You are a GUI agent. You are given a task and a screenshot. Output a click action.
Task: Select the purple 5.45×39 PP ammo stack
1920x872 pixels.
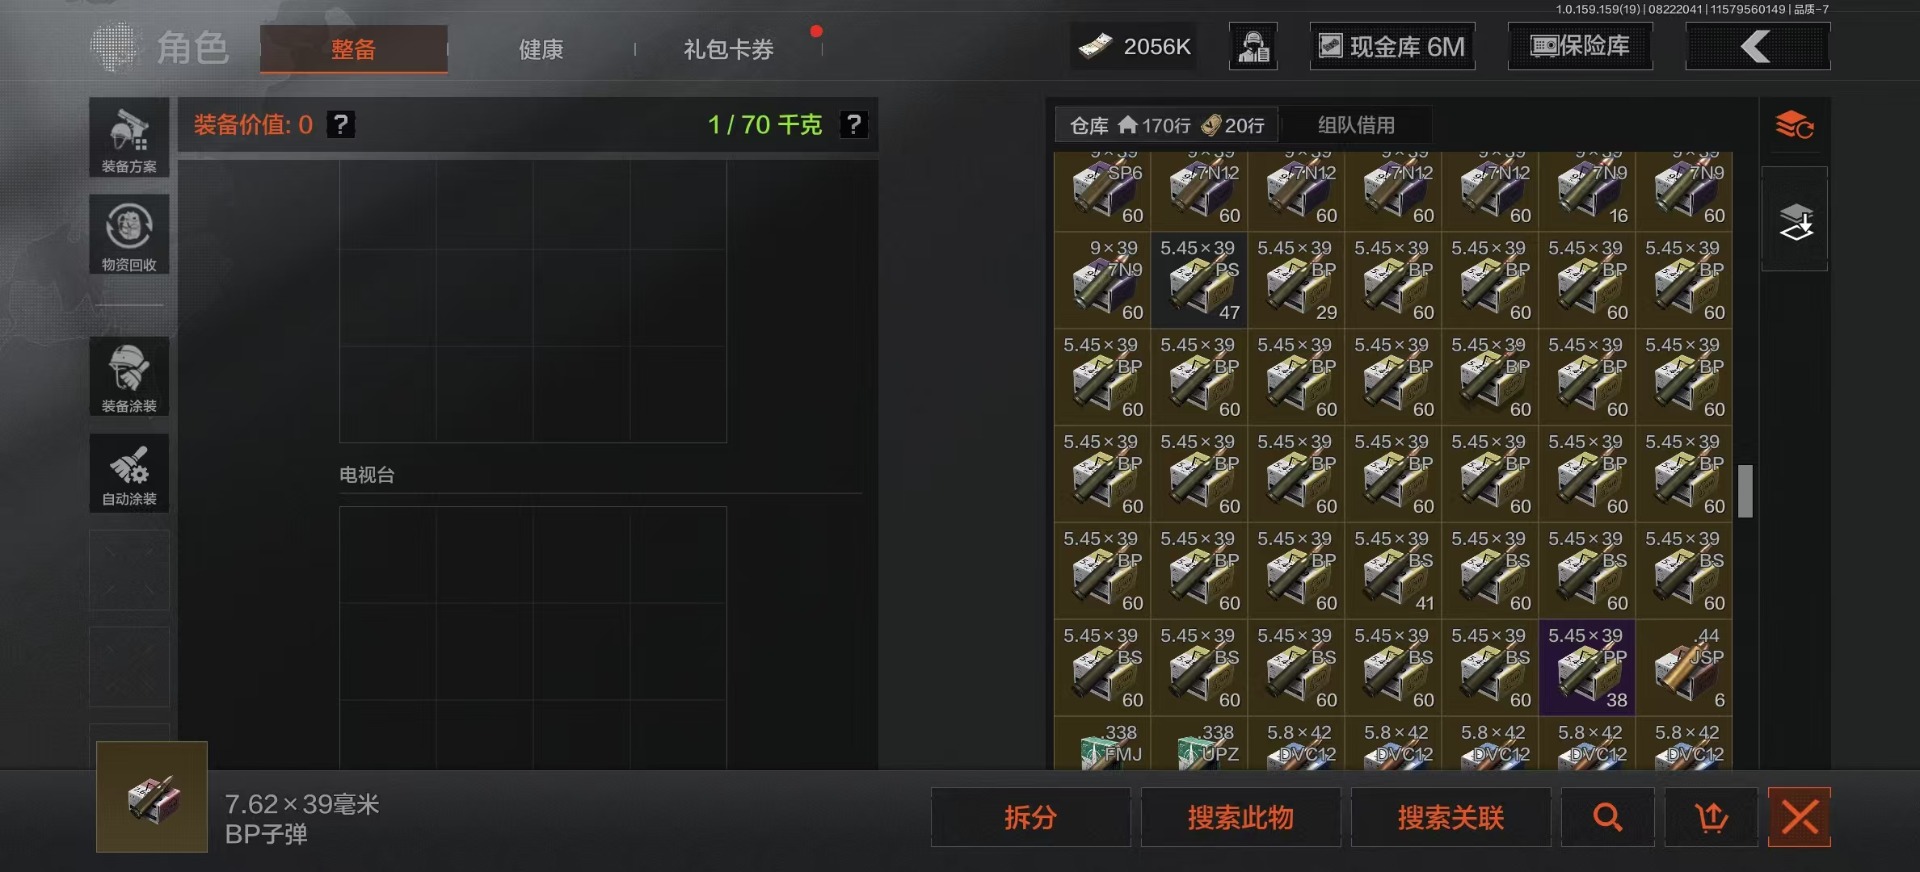coord(1587,668)
